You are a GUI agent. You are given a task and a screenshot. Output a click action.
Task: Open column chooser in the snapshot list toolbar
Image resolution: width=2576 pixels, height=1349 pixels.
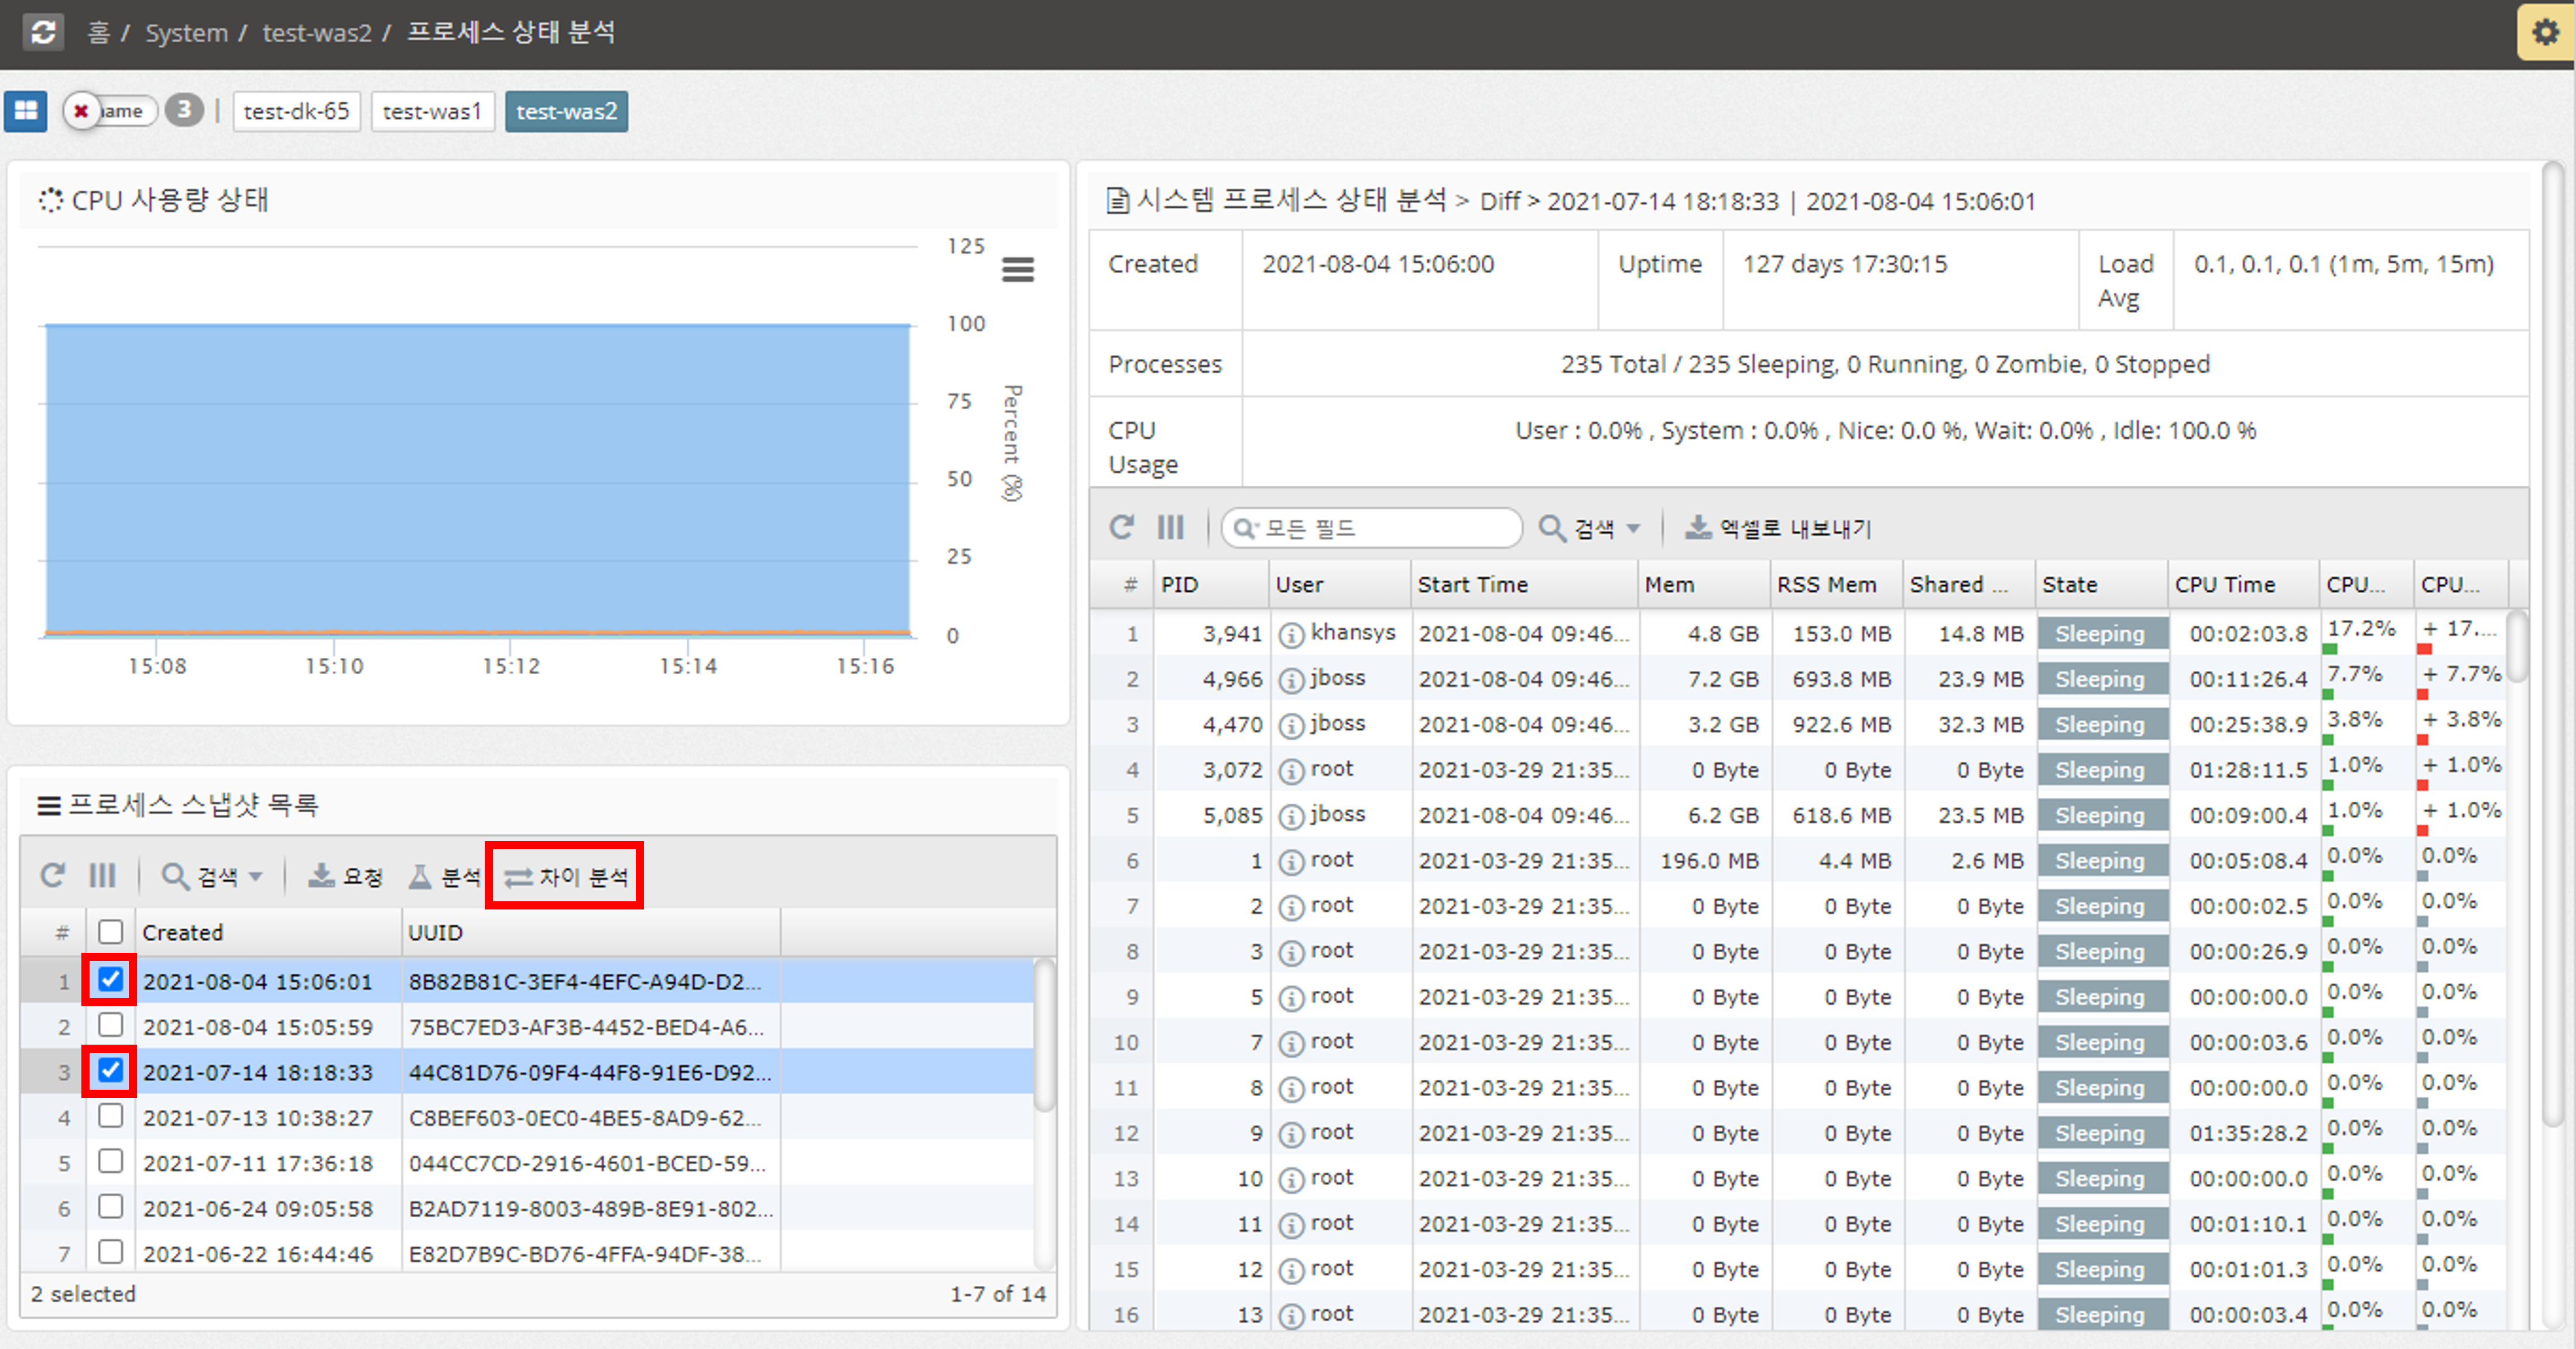[102, 876]
